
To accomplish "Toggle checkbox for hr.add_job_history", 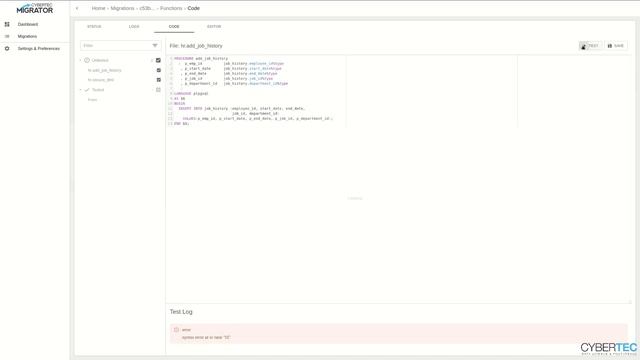I will coord(159,70).
